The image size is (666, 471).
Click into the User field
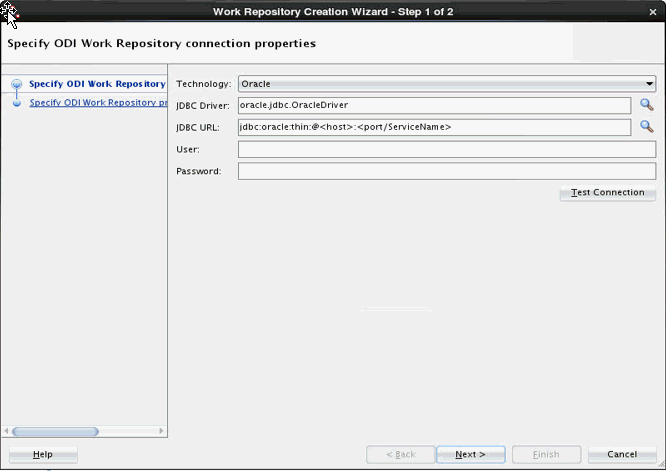point(447,149)
